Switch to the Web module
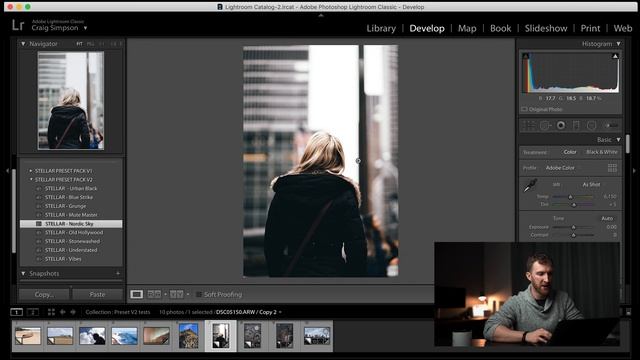The height and width of the screenshot is (360, 640). 623,29
